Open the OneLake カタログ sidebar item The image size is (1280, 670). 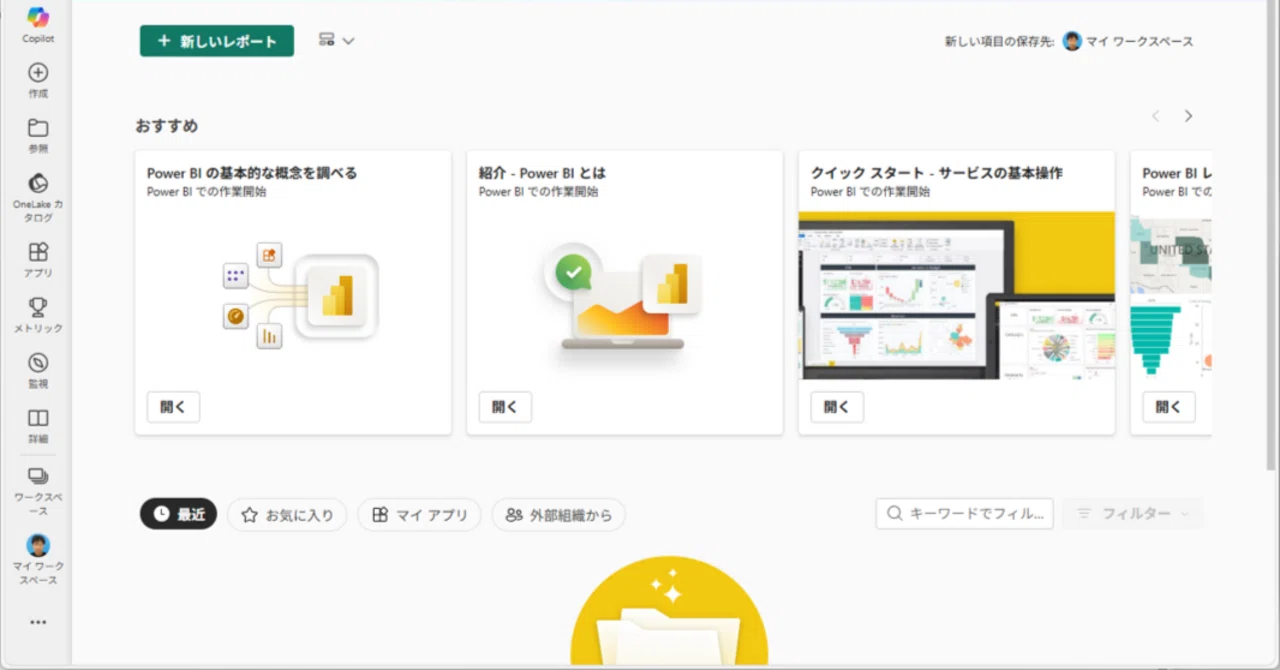[x=38, y=198]
